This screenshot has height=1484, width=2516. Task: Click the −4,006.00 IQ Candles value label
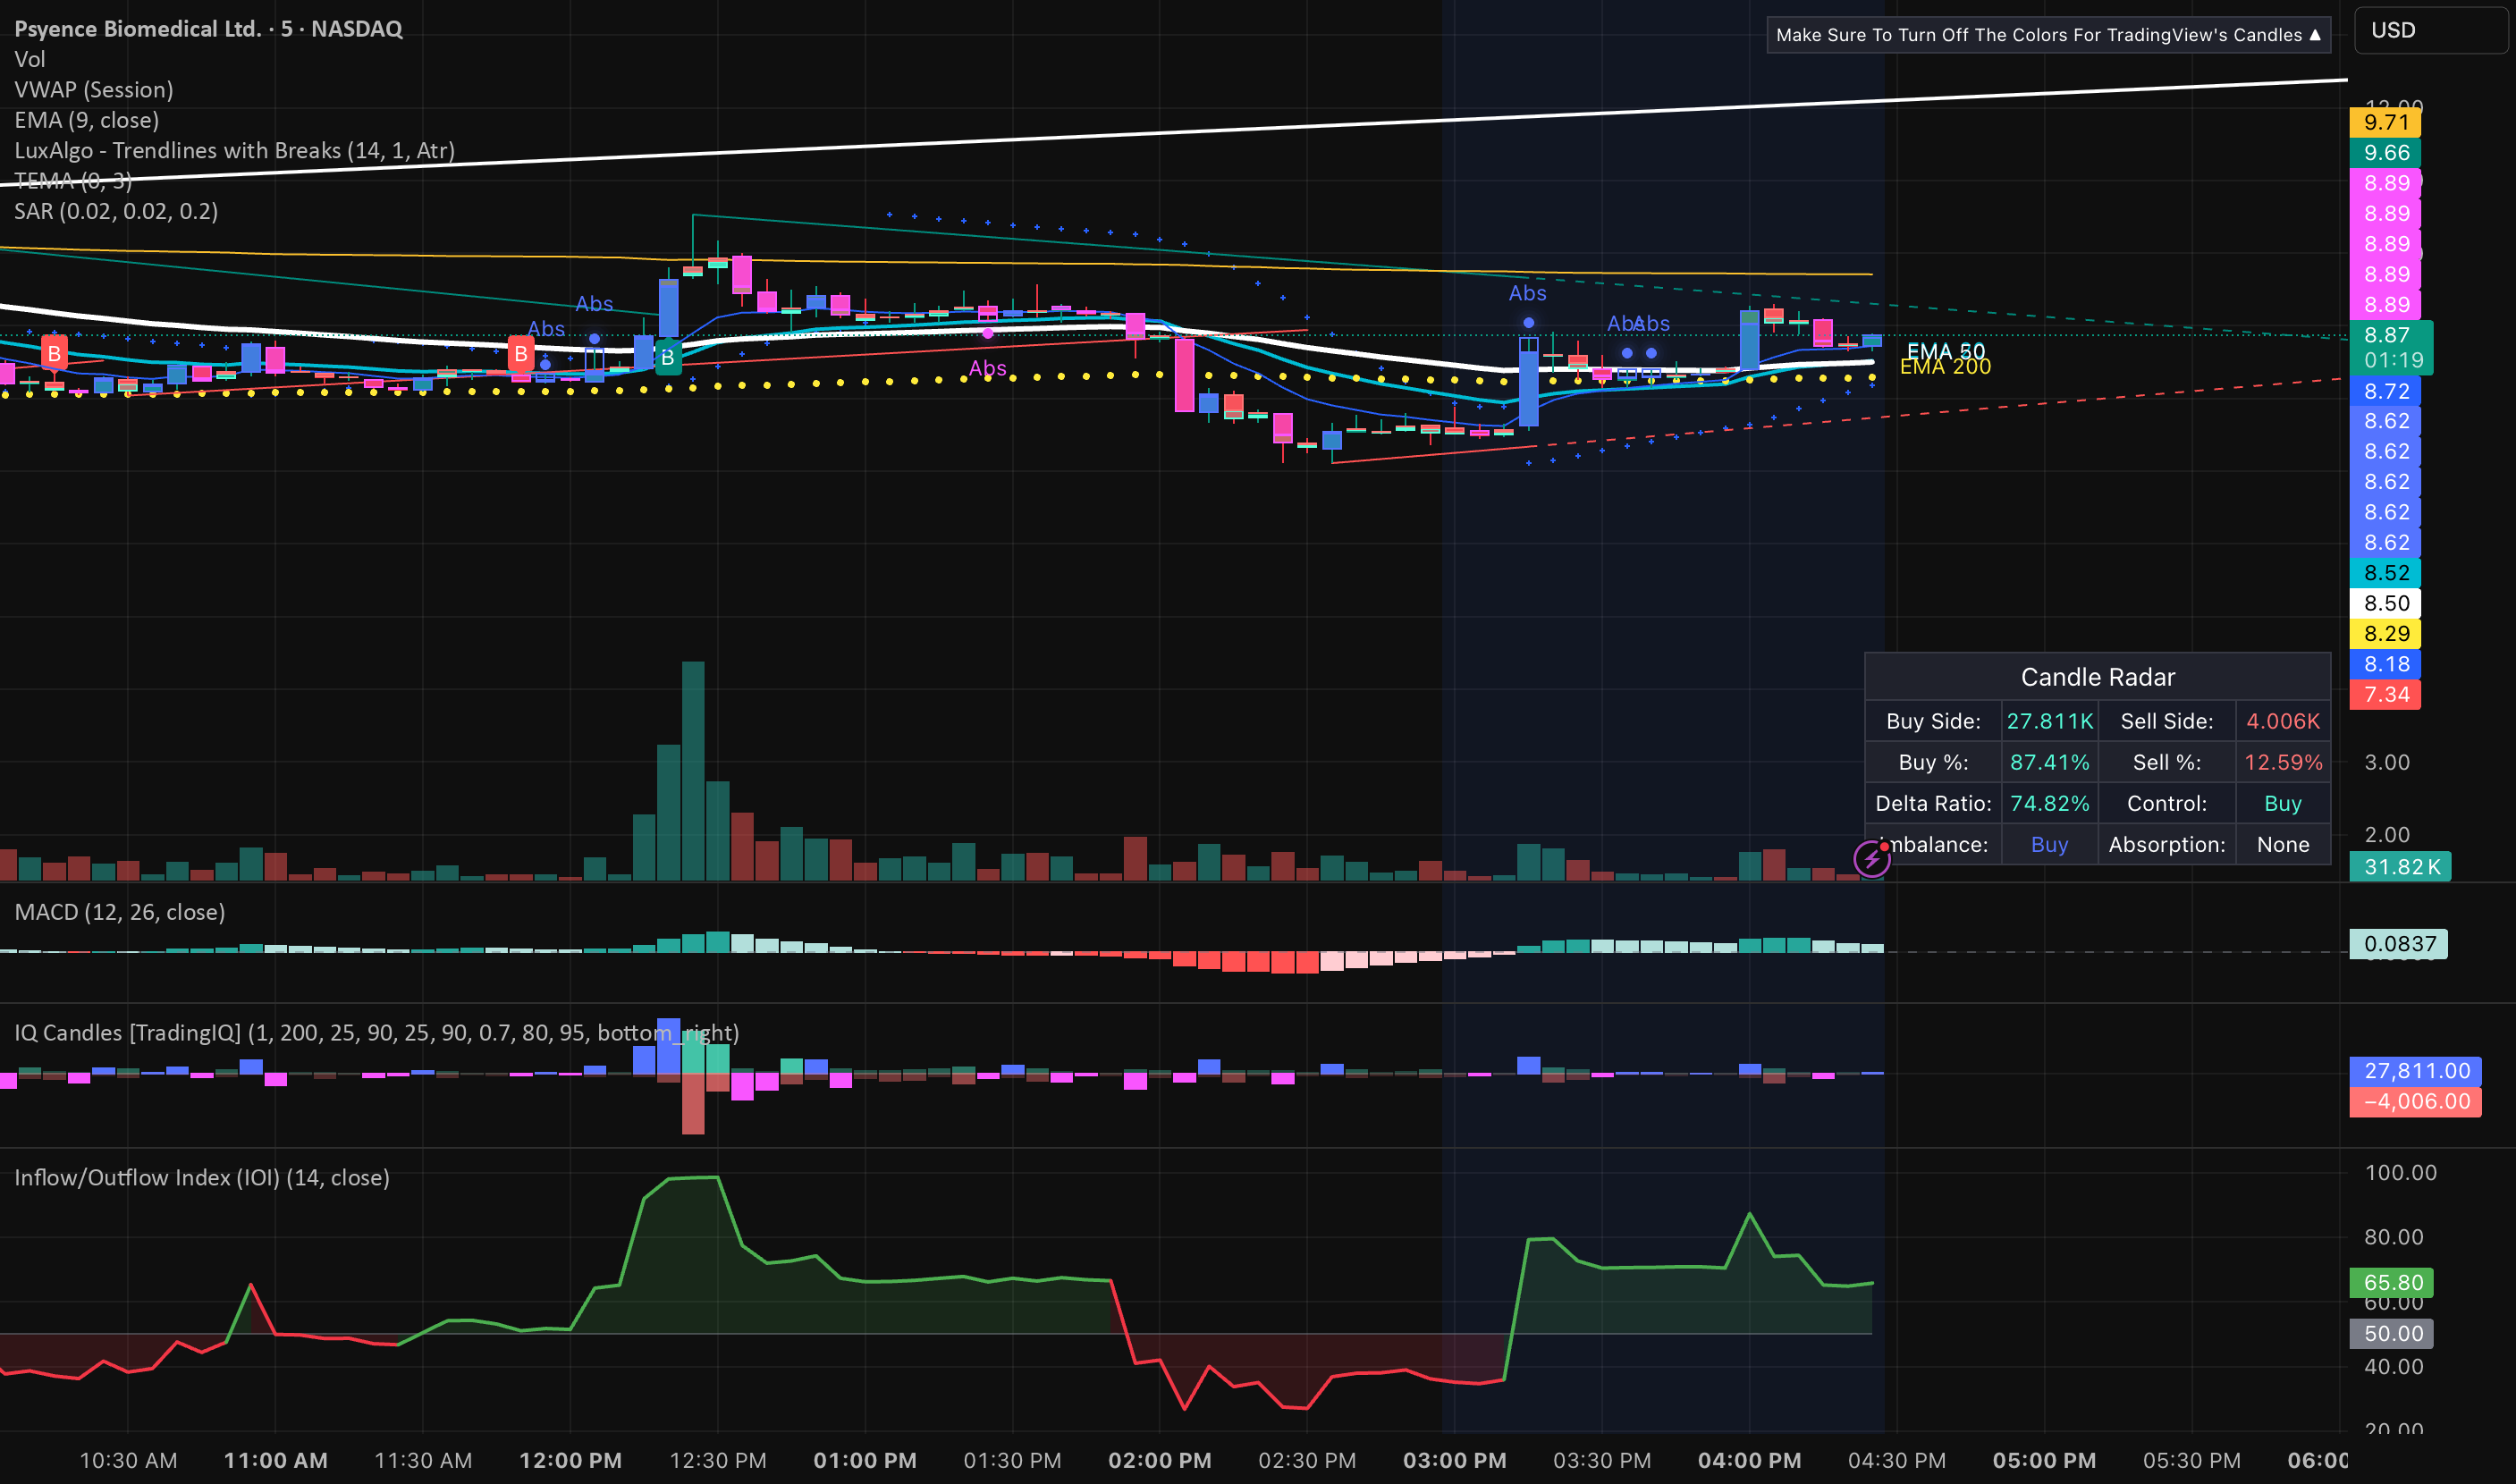(x=2415, y=1101)
